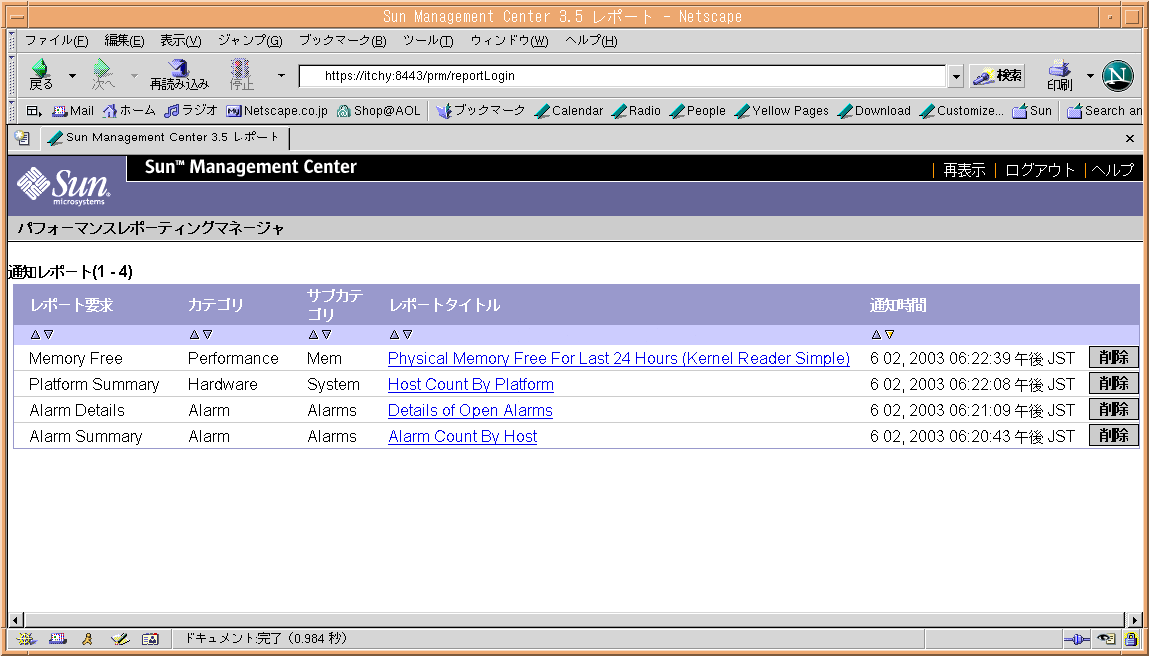Viewport: 1149px width, 656px height.
Task: Reload the page with 再読み込み icon
Action: point(179,75)
